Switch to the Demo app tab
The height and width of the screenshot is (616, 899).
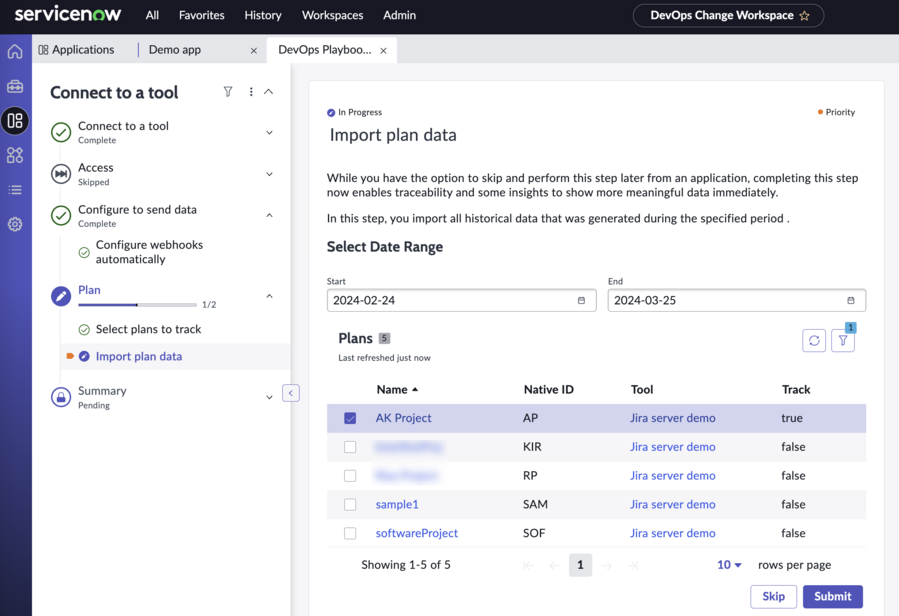(x=174, y=50)
